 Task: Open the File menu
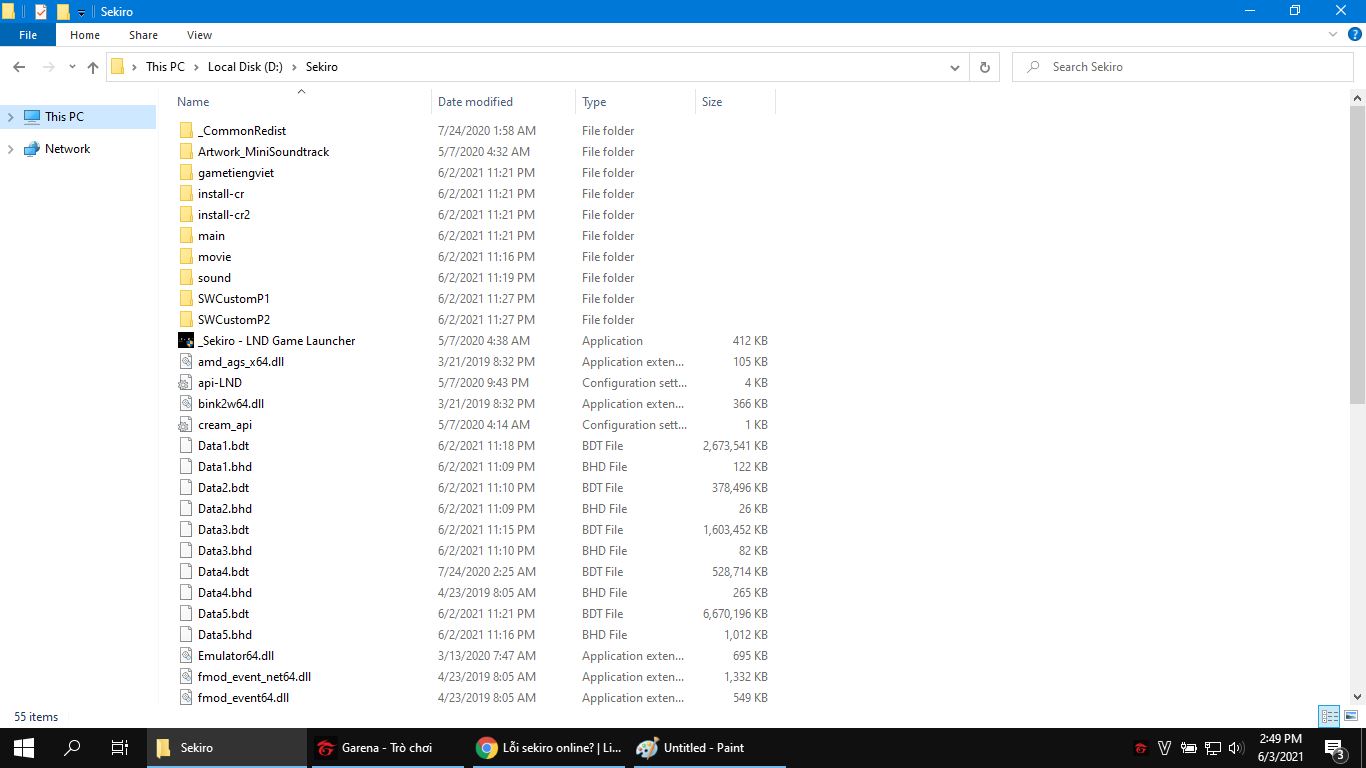28,35
